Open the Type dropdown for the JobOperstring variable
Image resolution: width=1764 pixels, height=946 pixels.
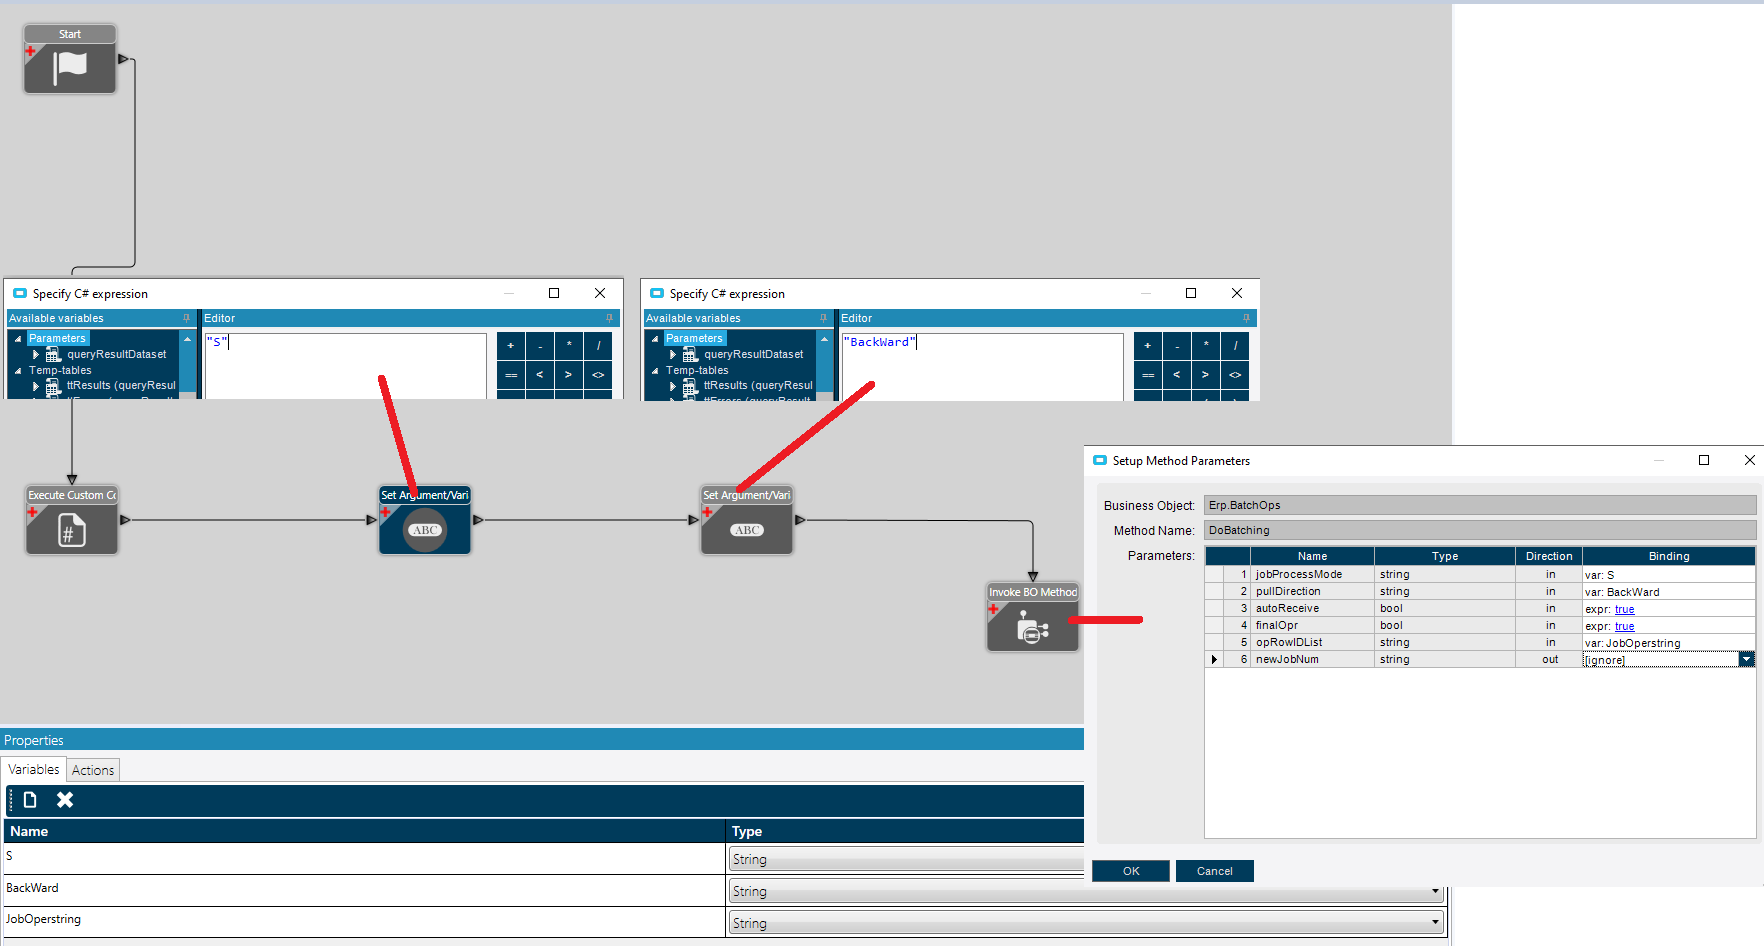coord(1435,923)
